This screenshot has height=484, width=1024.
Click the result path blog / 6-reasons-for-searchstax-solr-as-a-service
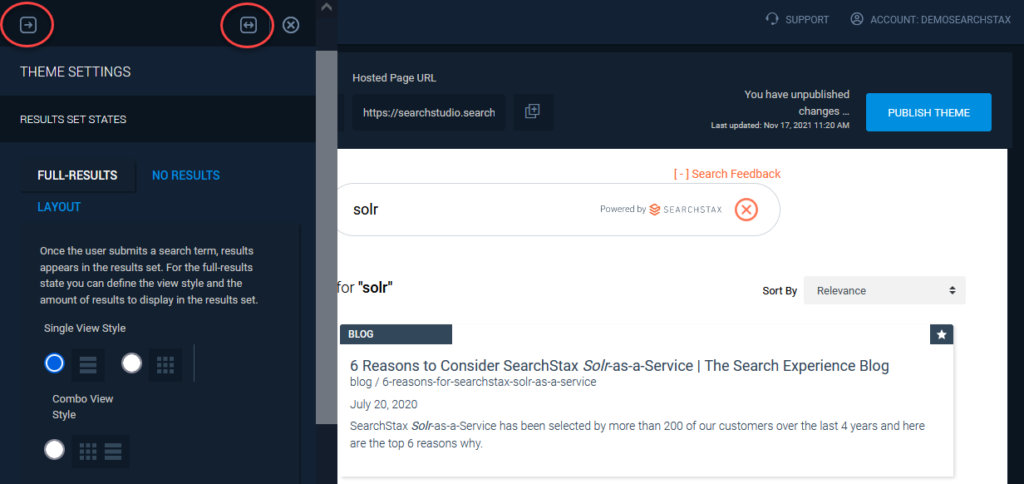click(473, 382)
